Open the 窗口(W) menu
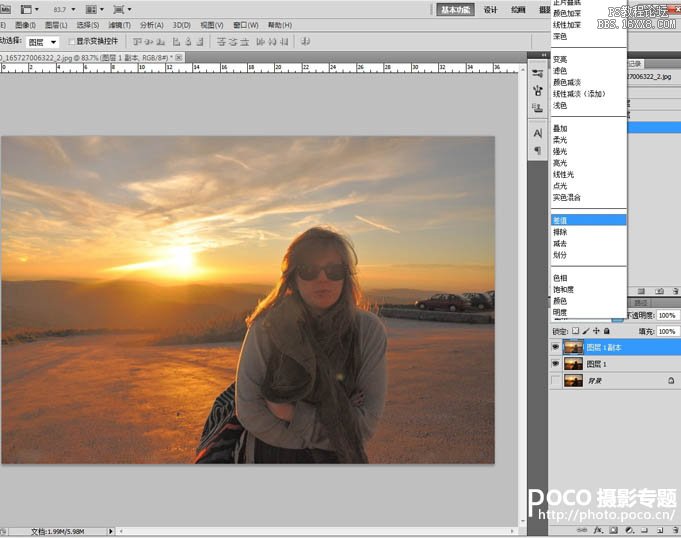 [246, 25]
